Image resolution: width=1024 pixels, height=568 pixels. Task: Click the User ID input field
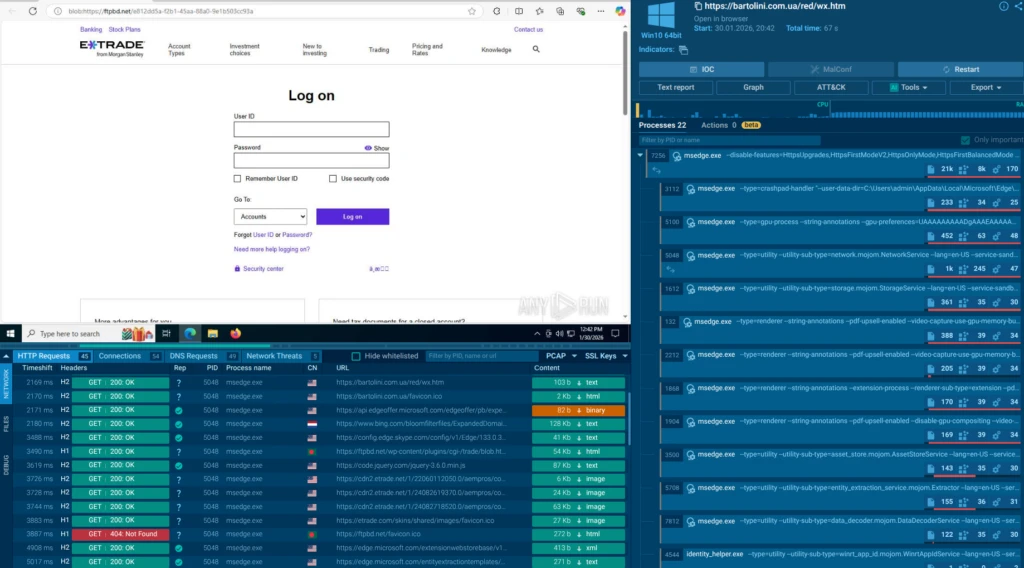pos(311,129)
